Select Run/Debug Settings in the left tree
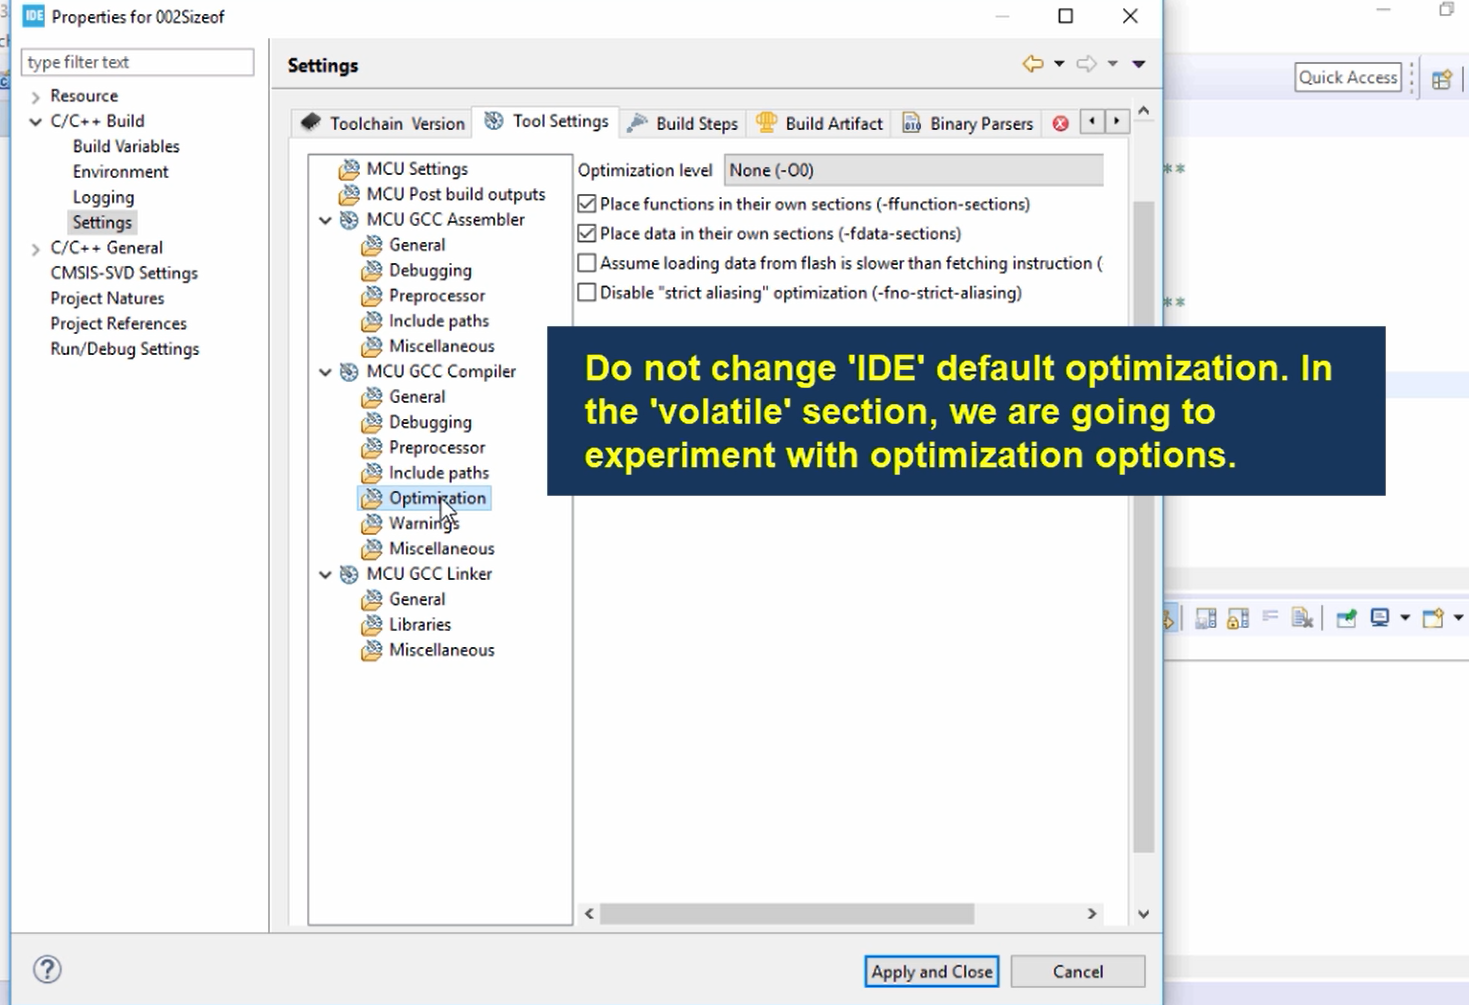Screen dimensions: 1469x1005 [x=125, y=349]
